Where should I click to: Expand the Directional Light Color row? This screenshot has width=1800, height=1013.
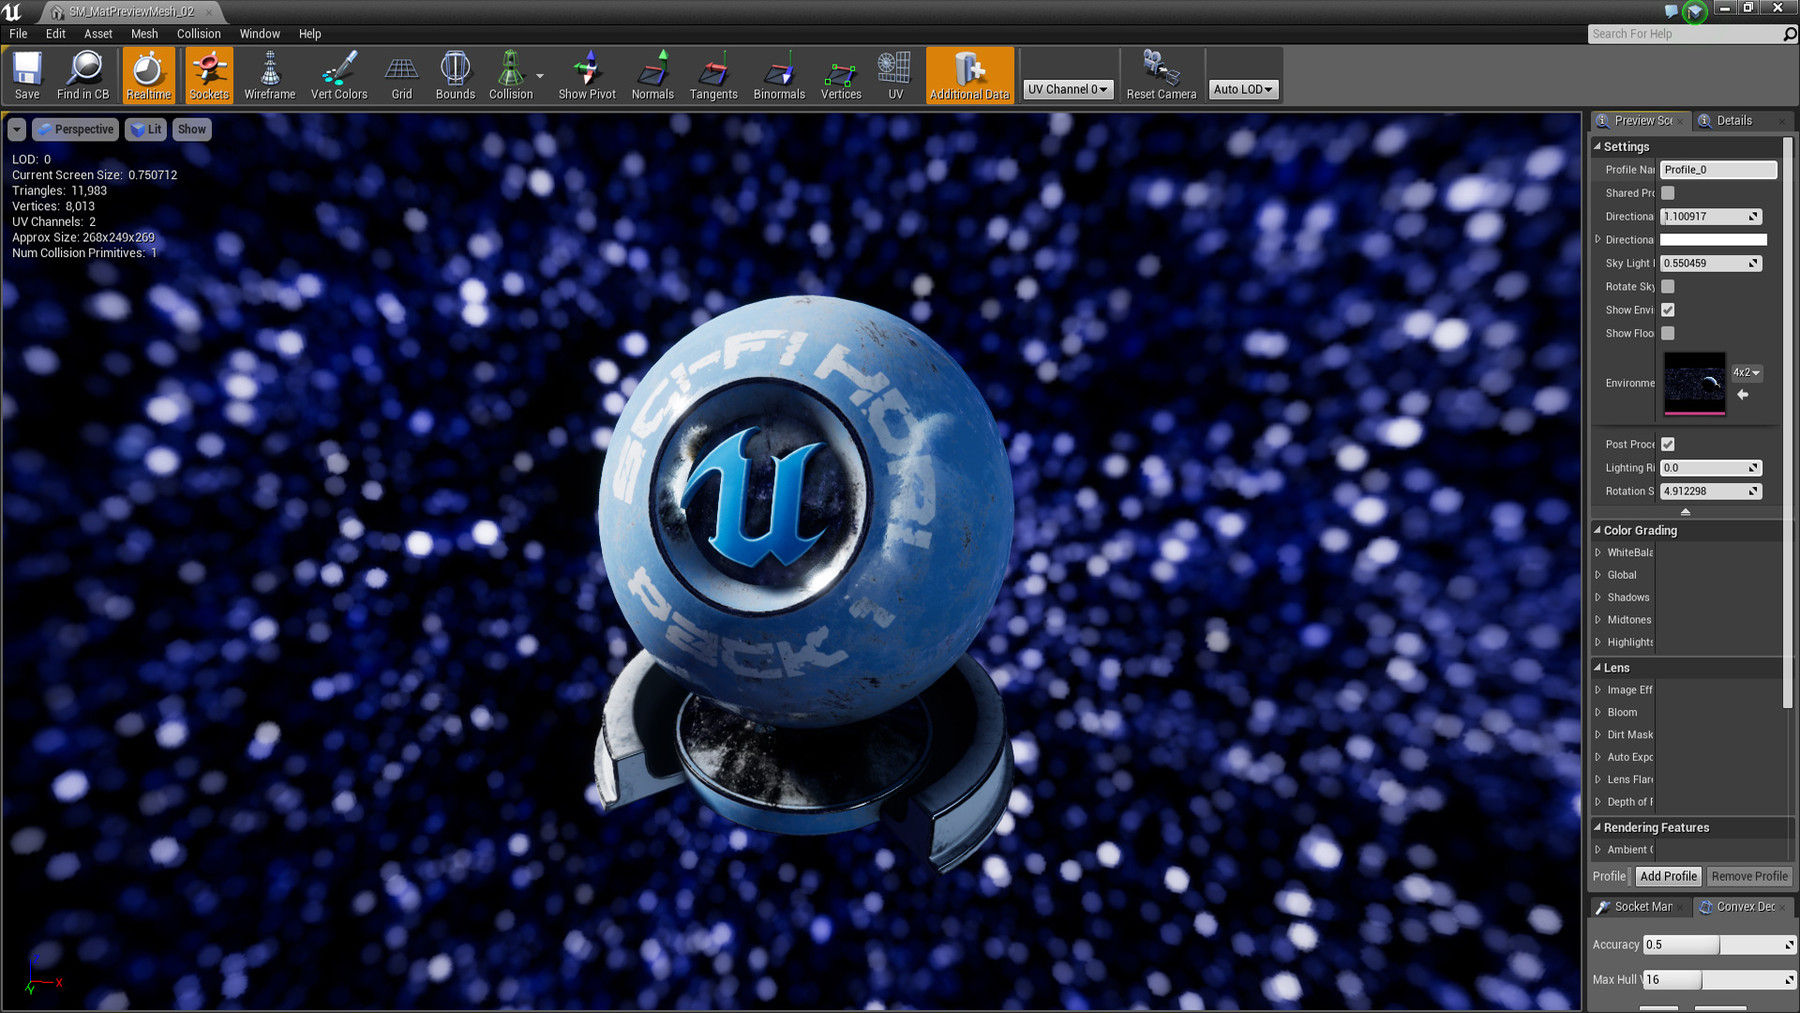point(1598,240)
